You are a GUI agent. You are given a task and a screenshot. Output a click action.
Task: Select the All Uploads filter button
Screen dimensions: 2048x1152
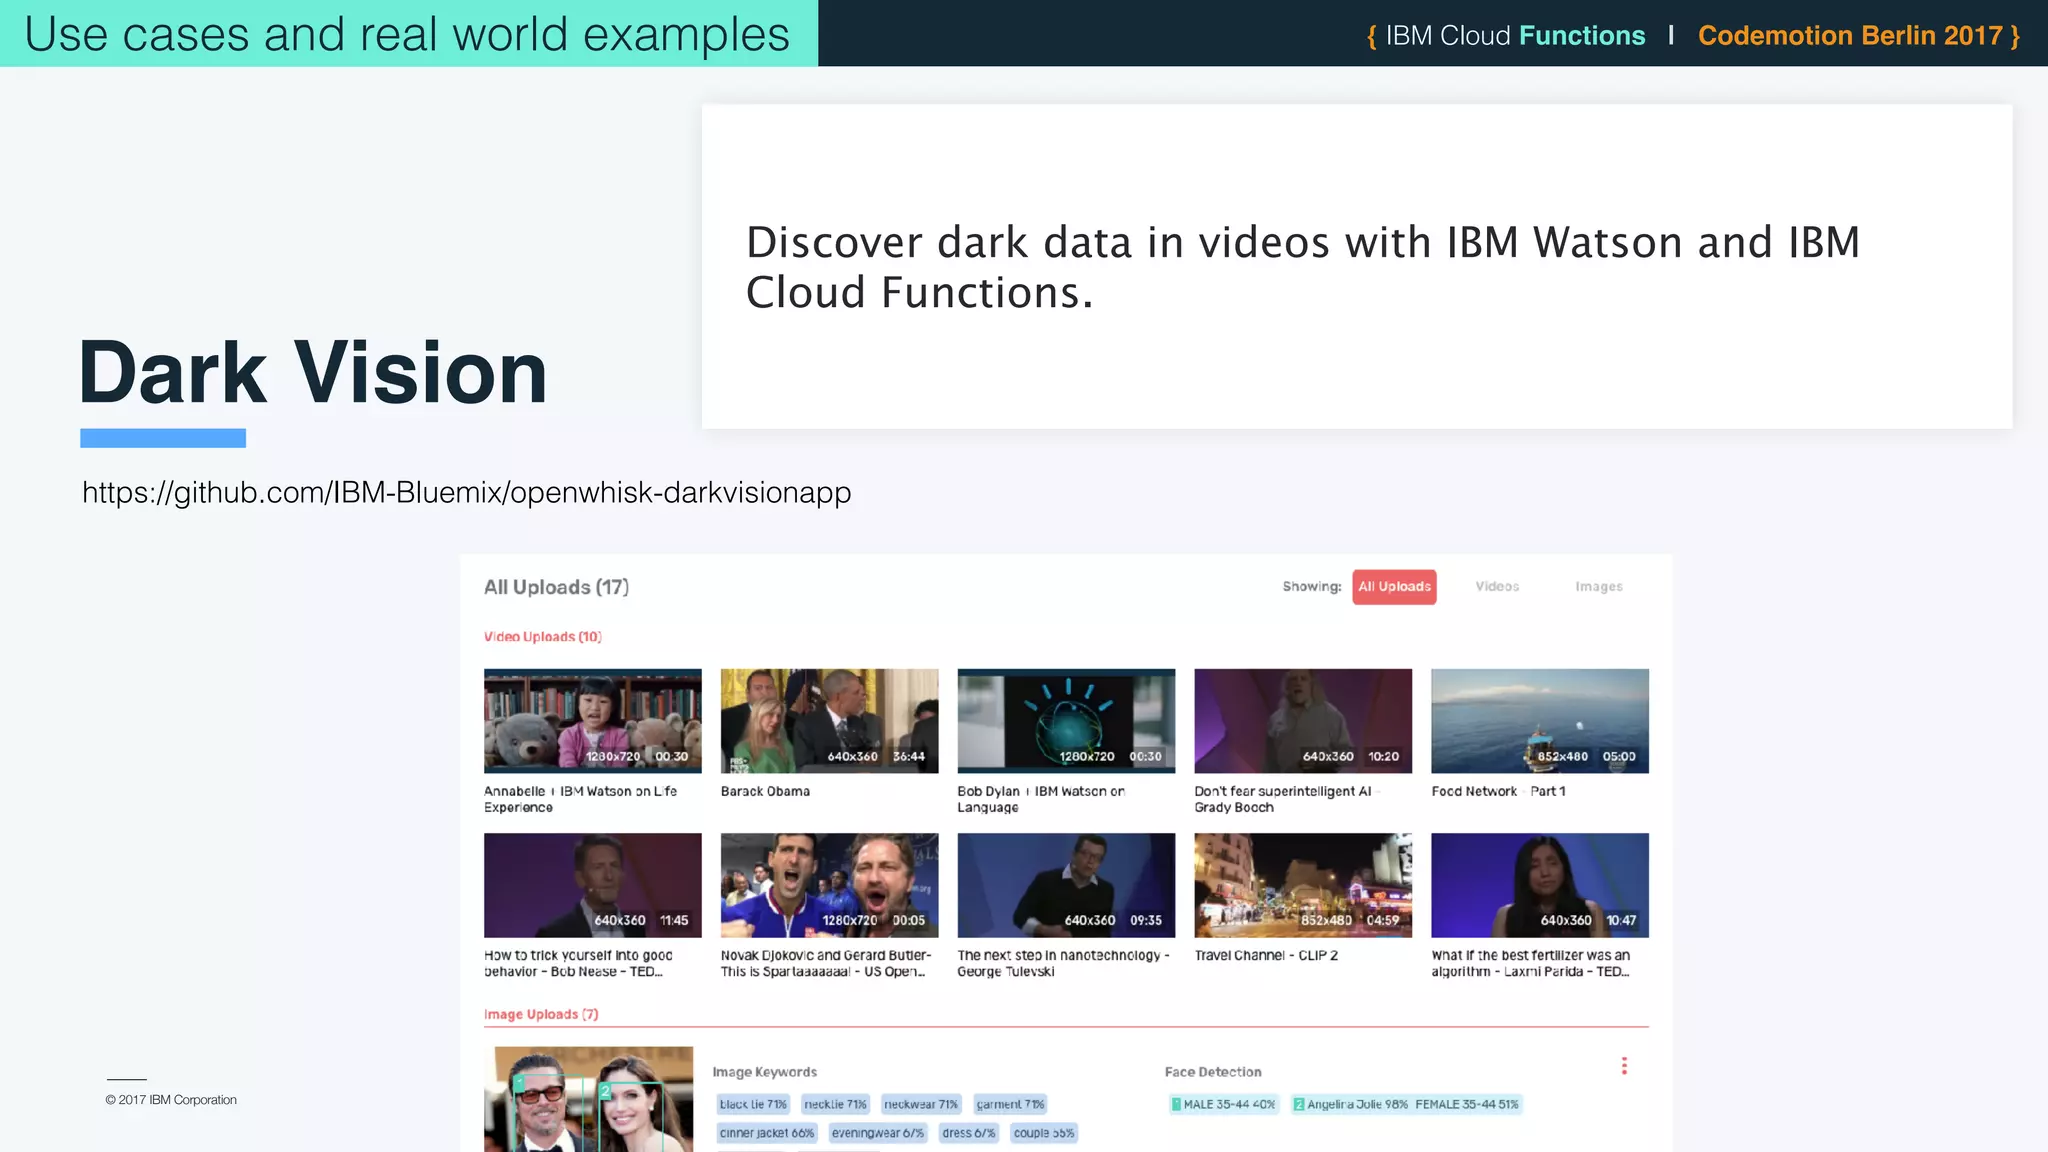(x=1394, y=587)
